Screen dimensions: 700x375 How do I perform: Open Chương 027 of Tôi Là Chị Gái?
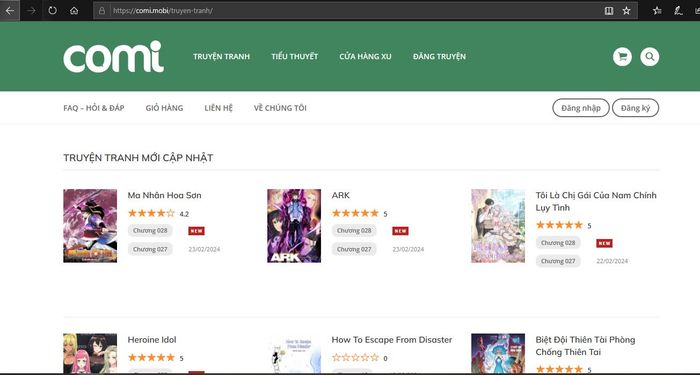coord(558,261)
